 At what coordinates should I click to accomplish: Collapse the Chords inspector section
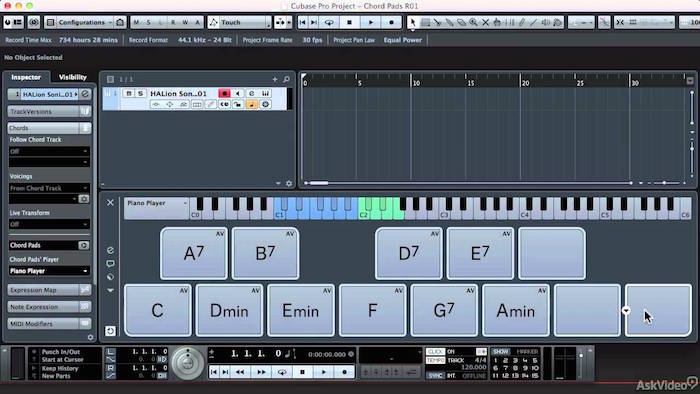point(49,128)
